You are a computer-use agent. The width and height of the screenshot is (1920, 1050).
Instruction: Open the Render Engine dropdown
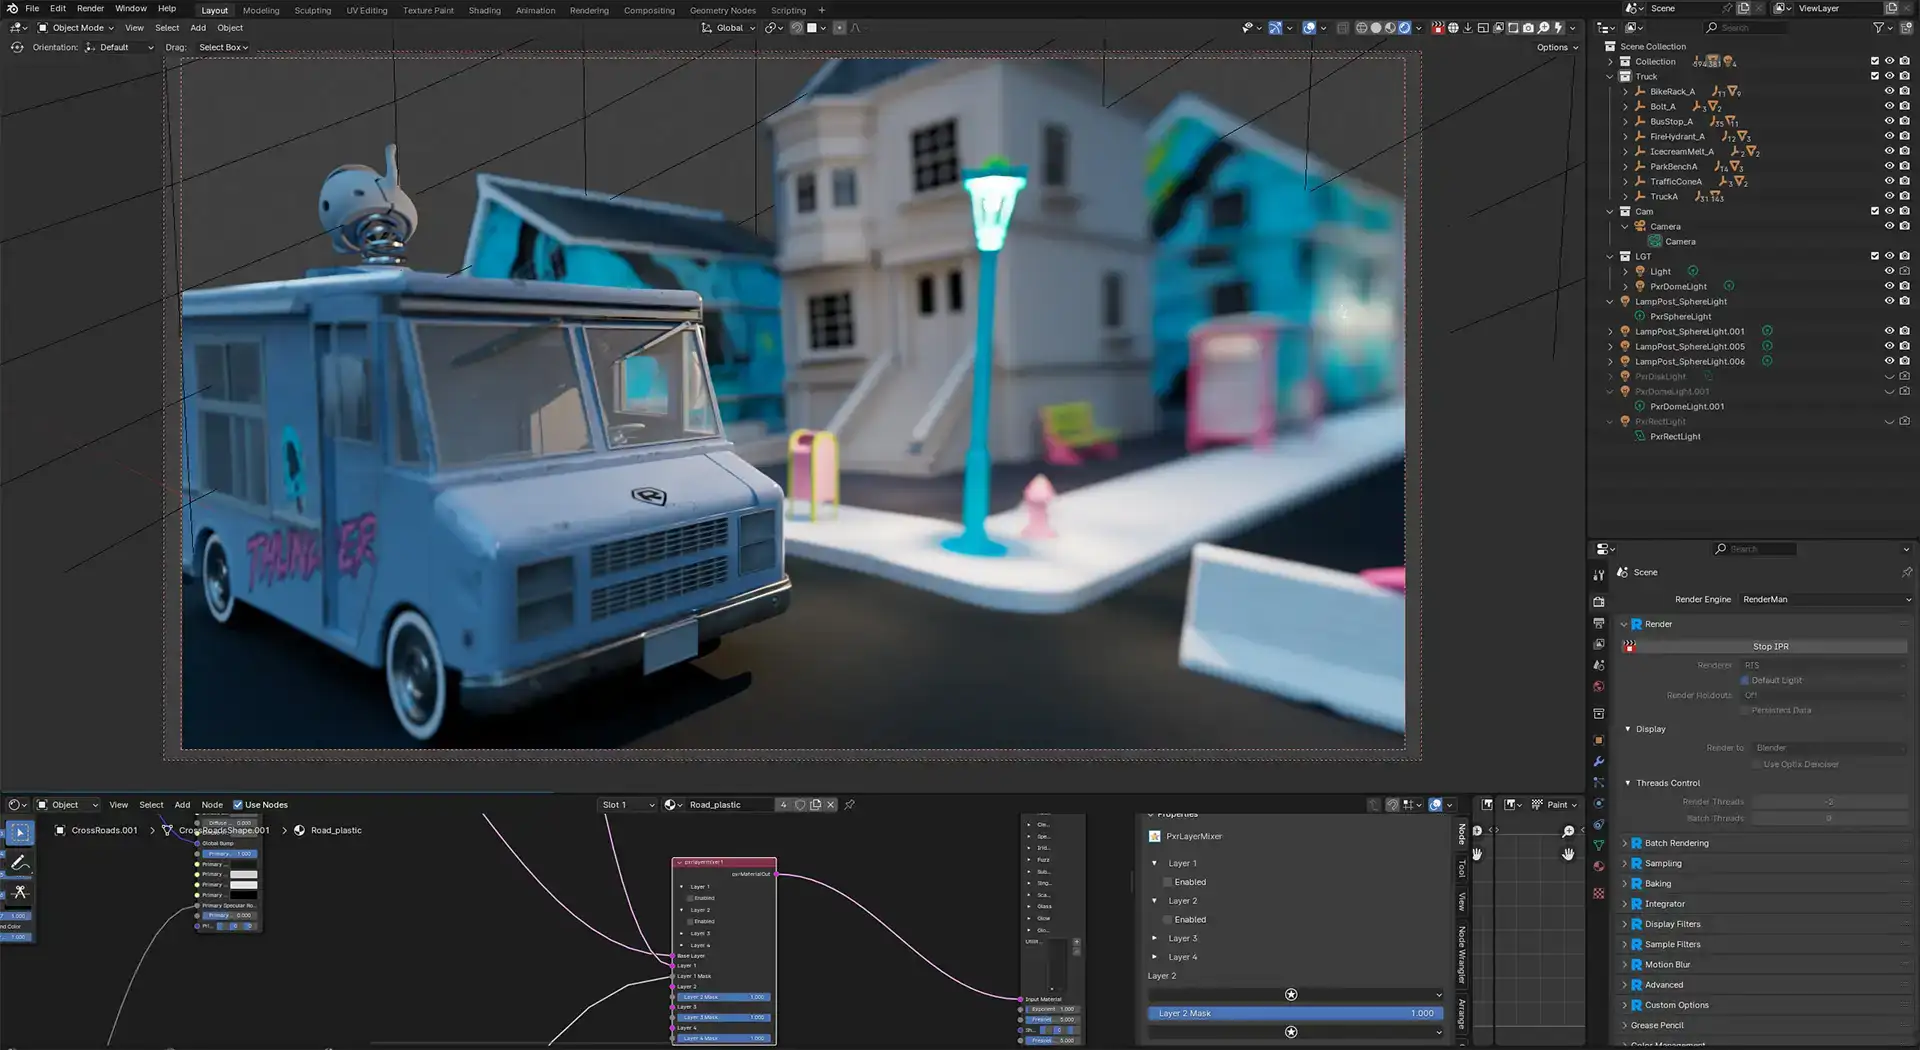[x=1825, y=599]
